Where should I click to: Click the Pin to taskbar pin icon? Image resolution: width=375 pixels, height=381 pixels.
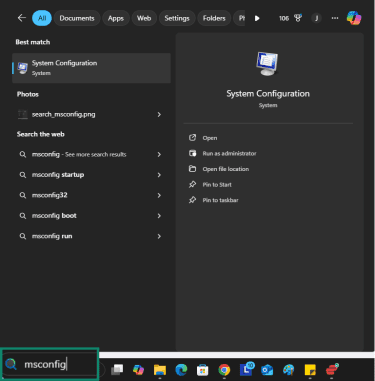coord(192,200)
